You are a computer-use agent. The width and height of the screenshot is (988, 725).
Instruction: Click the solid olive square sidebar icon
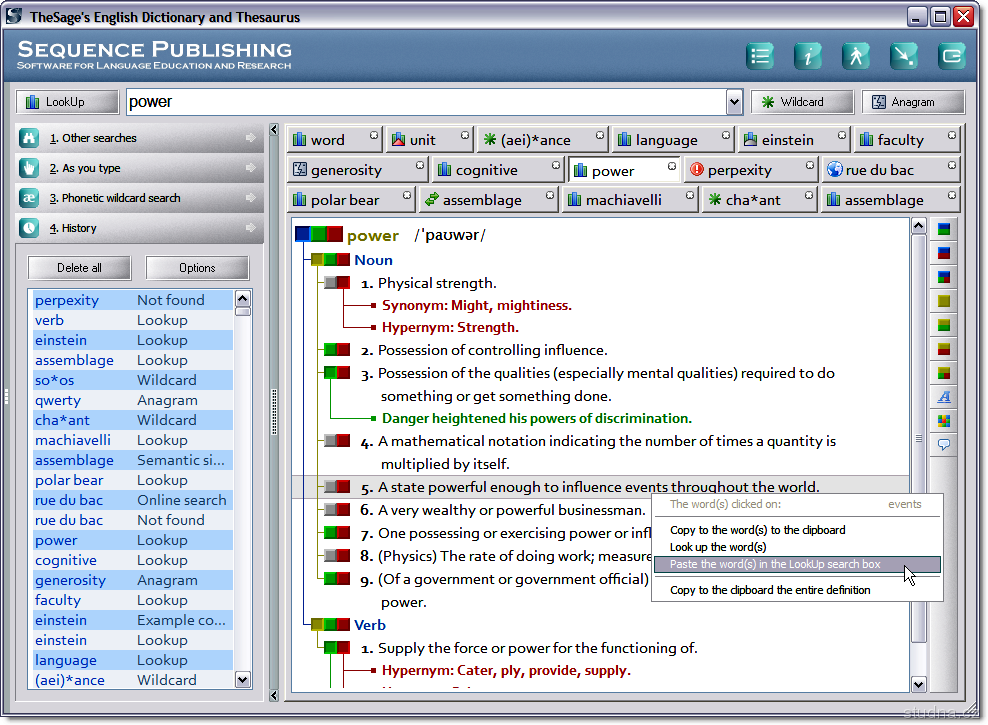[x=943, y=301]
